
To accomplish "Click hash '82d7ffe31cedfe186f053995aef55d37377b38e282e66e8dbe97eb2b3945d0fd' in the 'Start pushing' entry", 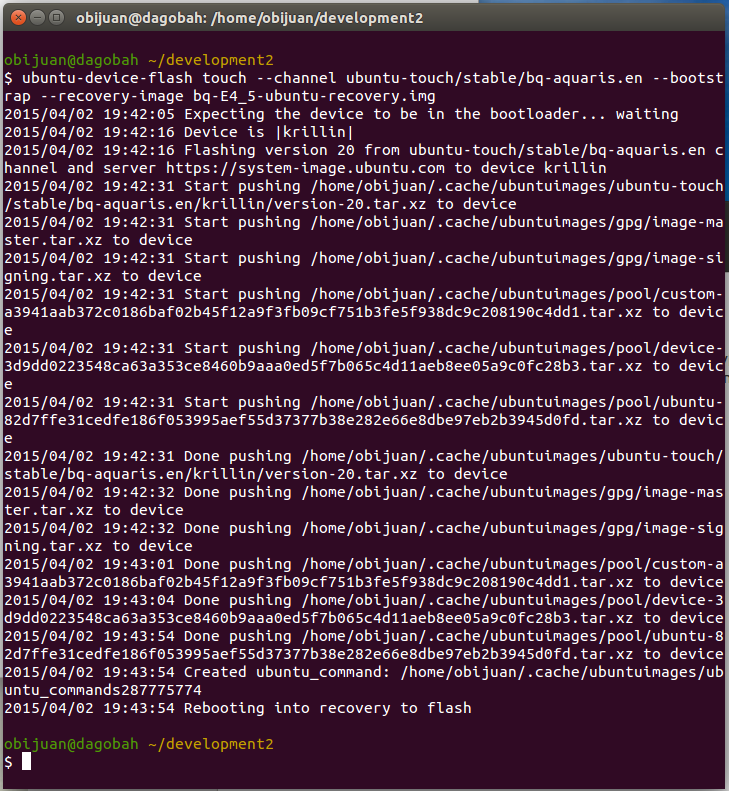I will coord(292,420).
